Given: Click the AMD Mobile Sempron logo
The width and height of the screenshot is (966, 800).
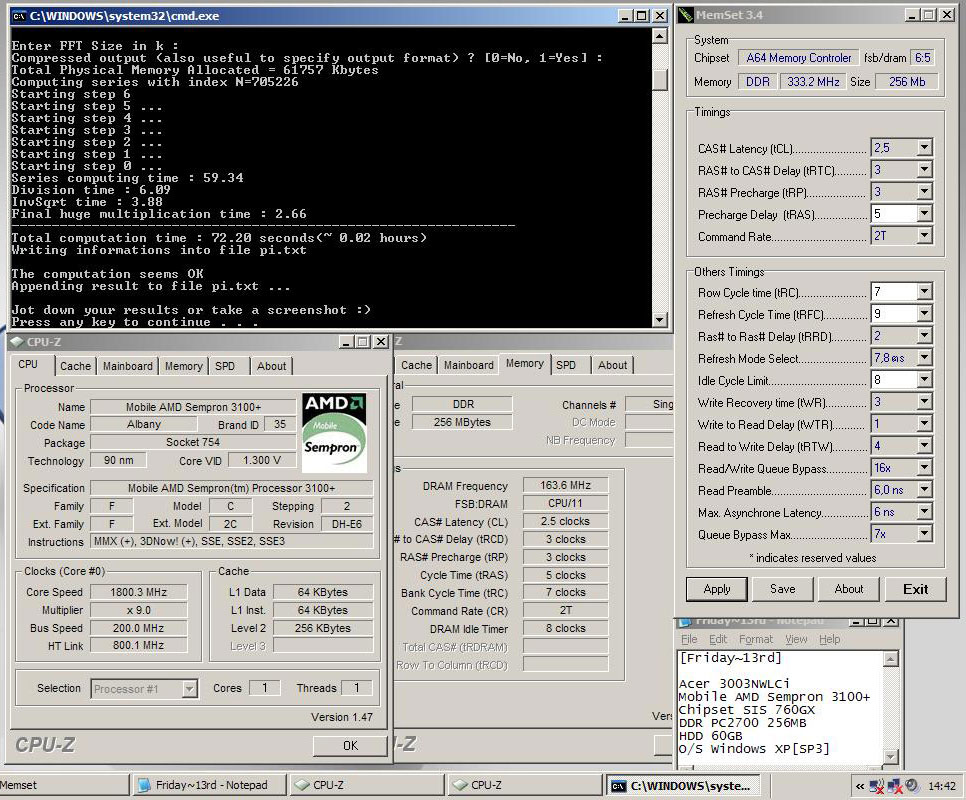Looking at the screenshot, I should 335,433.
